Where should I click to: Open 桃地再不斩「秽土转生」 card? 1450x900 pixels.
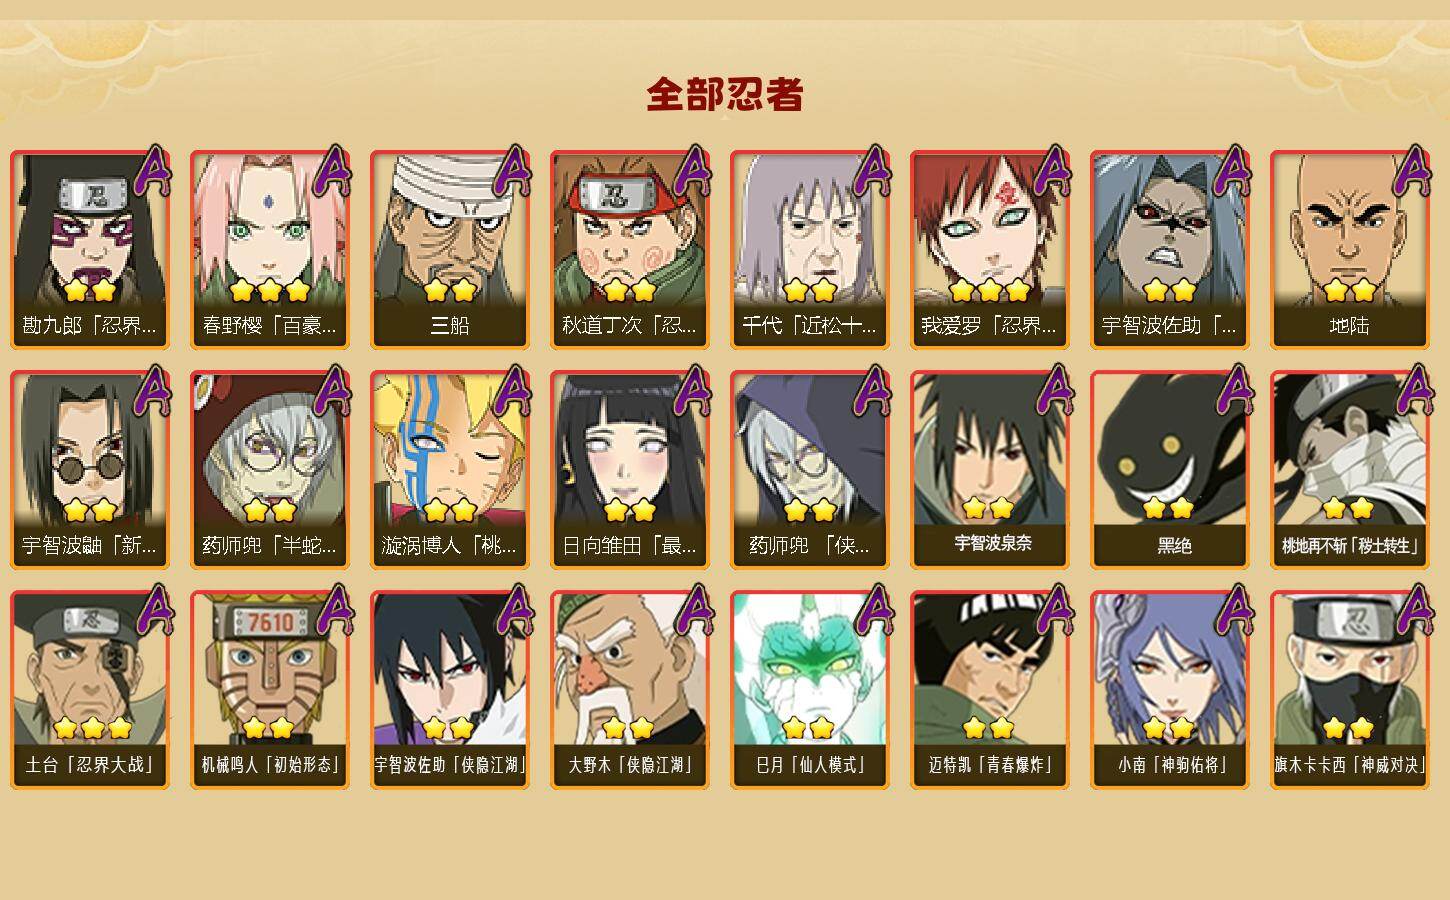(1350, 470)
